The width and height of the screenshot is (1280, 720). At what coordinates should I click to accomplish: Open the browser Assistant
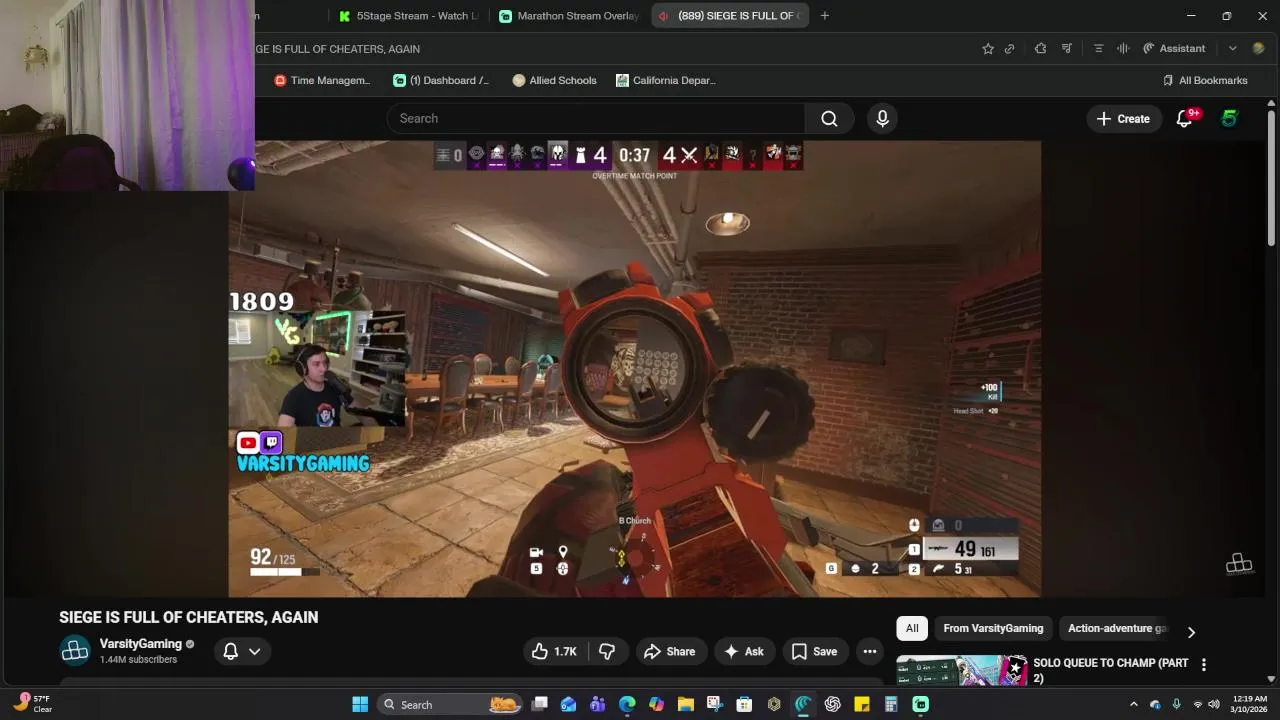1174,48
